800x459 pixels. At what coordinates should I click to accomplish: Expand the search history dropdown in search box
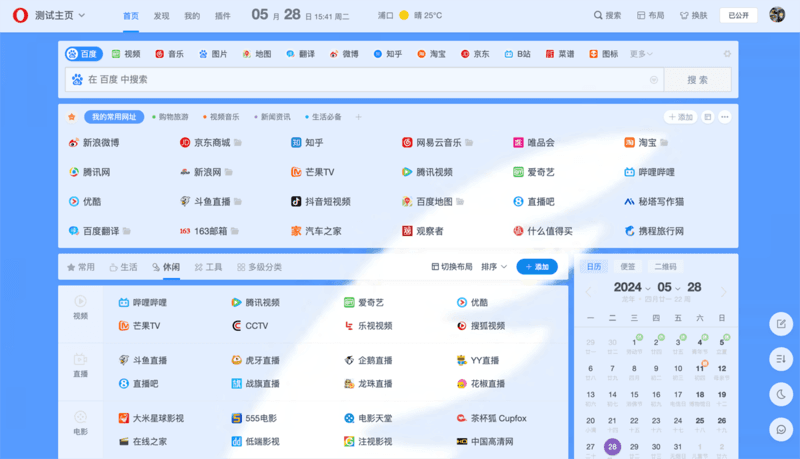click(654, 80)
